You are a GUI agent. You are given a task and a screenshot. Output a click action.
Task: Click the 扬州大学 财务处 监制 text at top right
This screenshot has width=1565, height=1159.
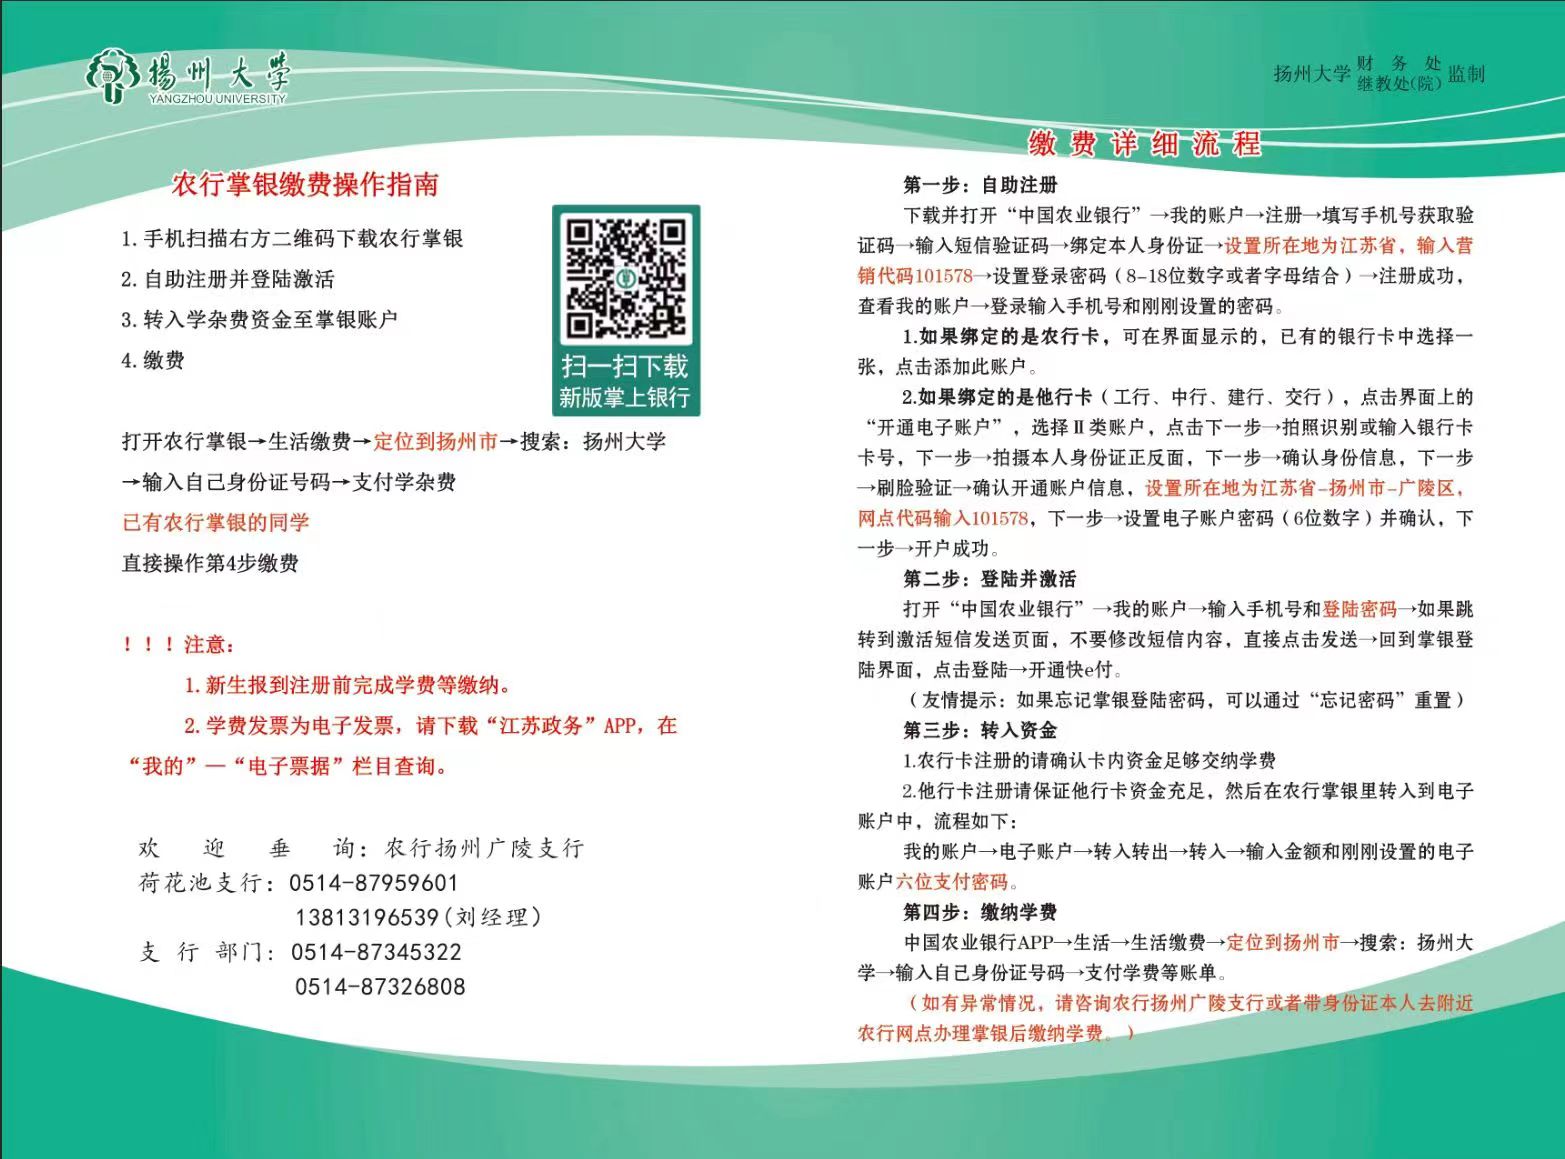1378,74
